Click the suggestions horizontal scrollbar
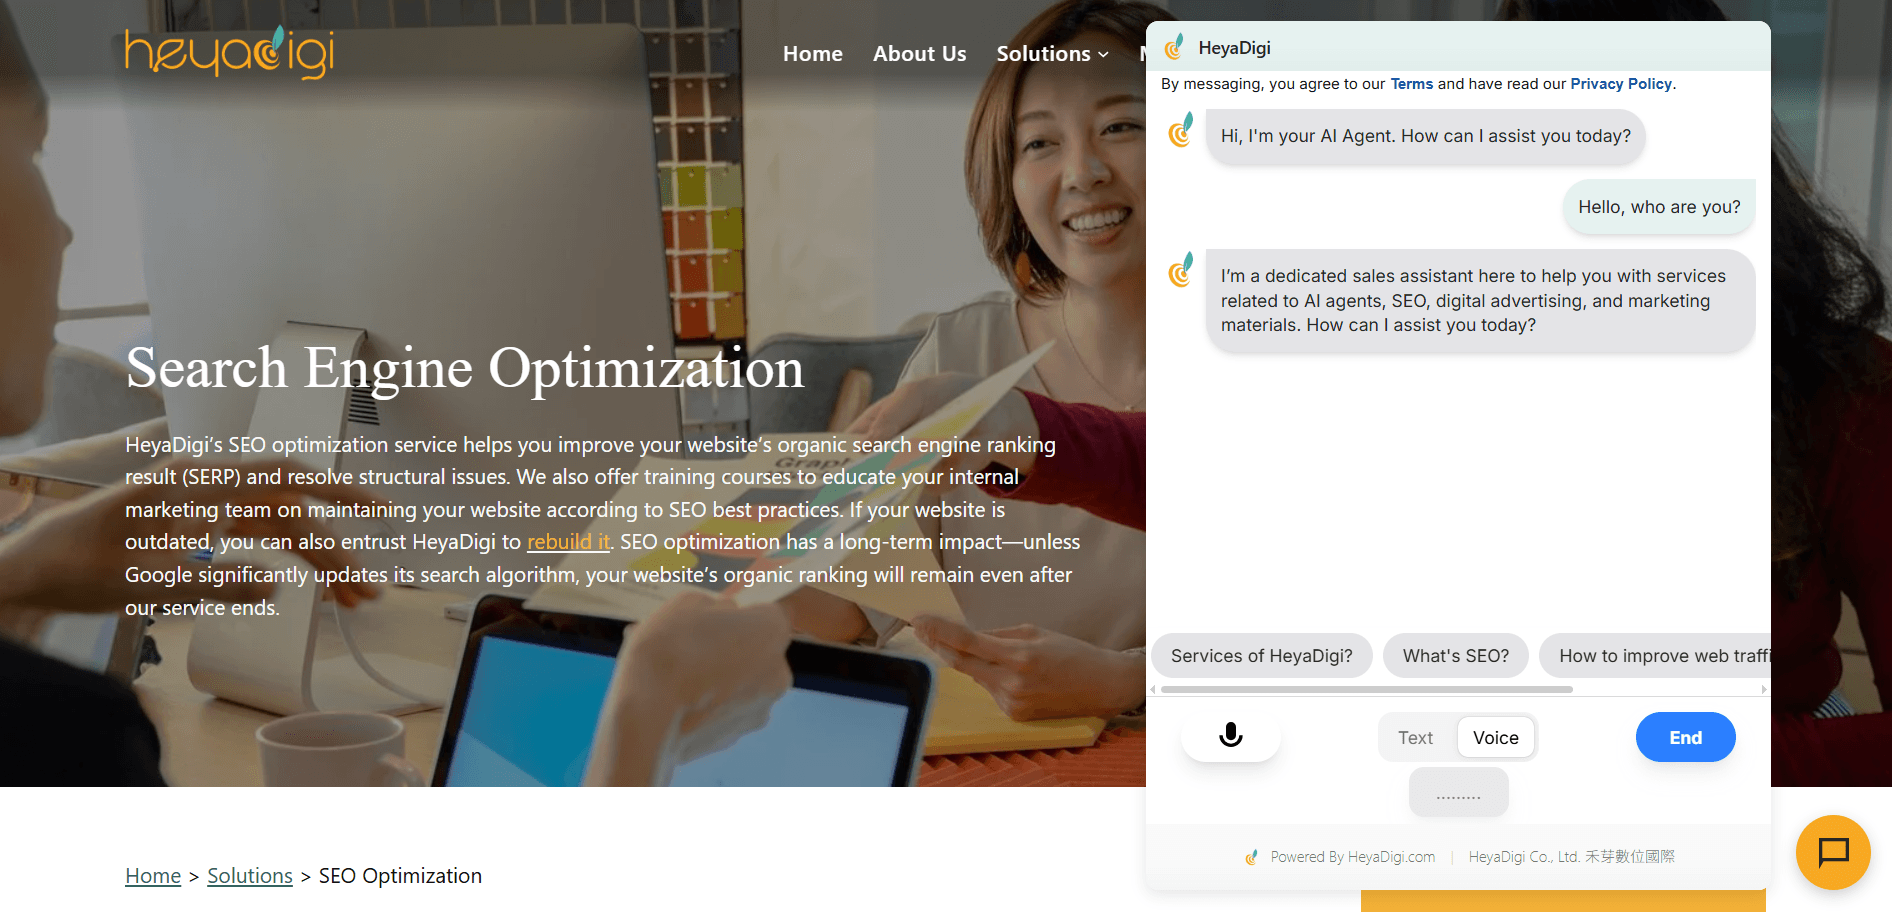 click(1366, 689)
